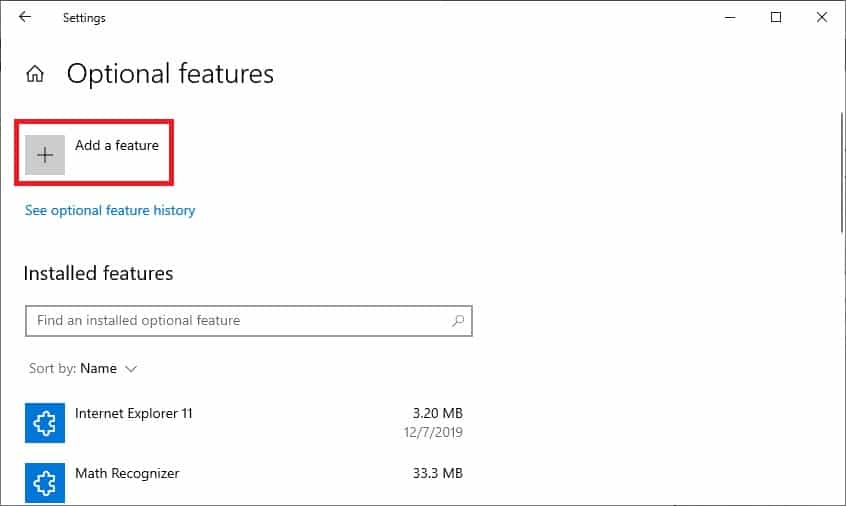Open the Sort by Name dropdown

[83, 368]
